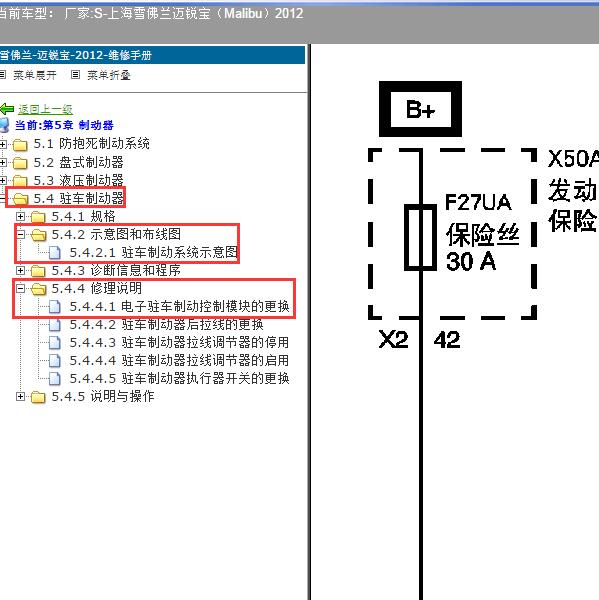This screenshot has height=600, width=599.
Task: Select 5.4.3 诊断信息和程序 tree item
Action: click(x=116, y=271)
